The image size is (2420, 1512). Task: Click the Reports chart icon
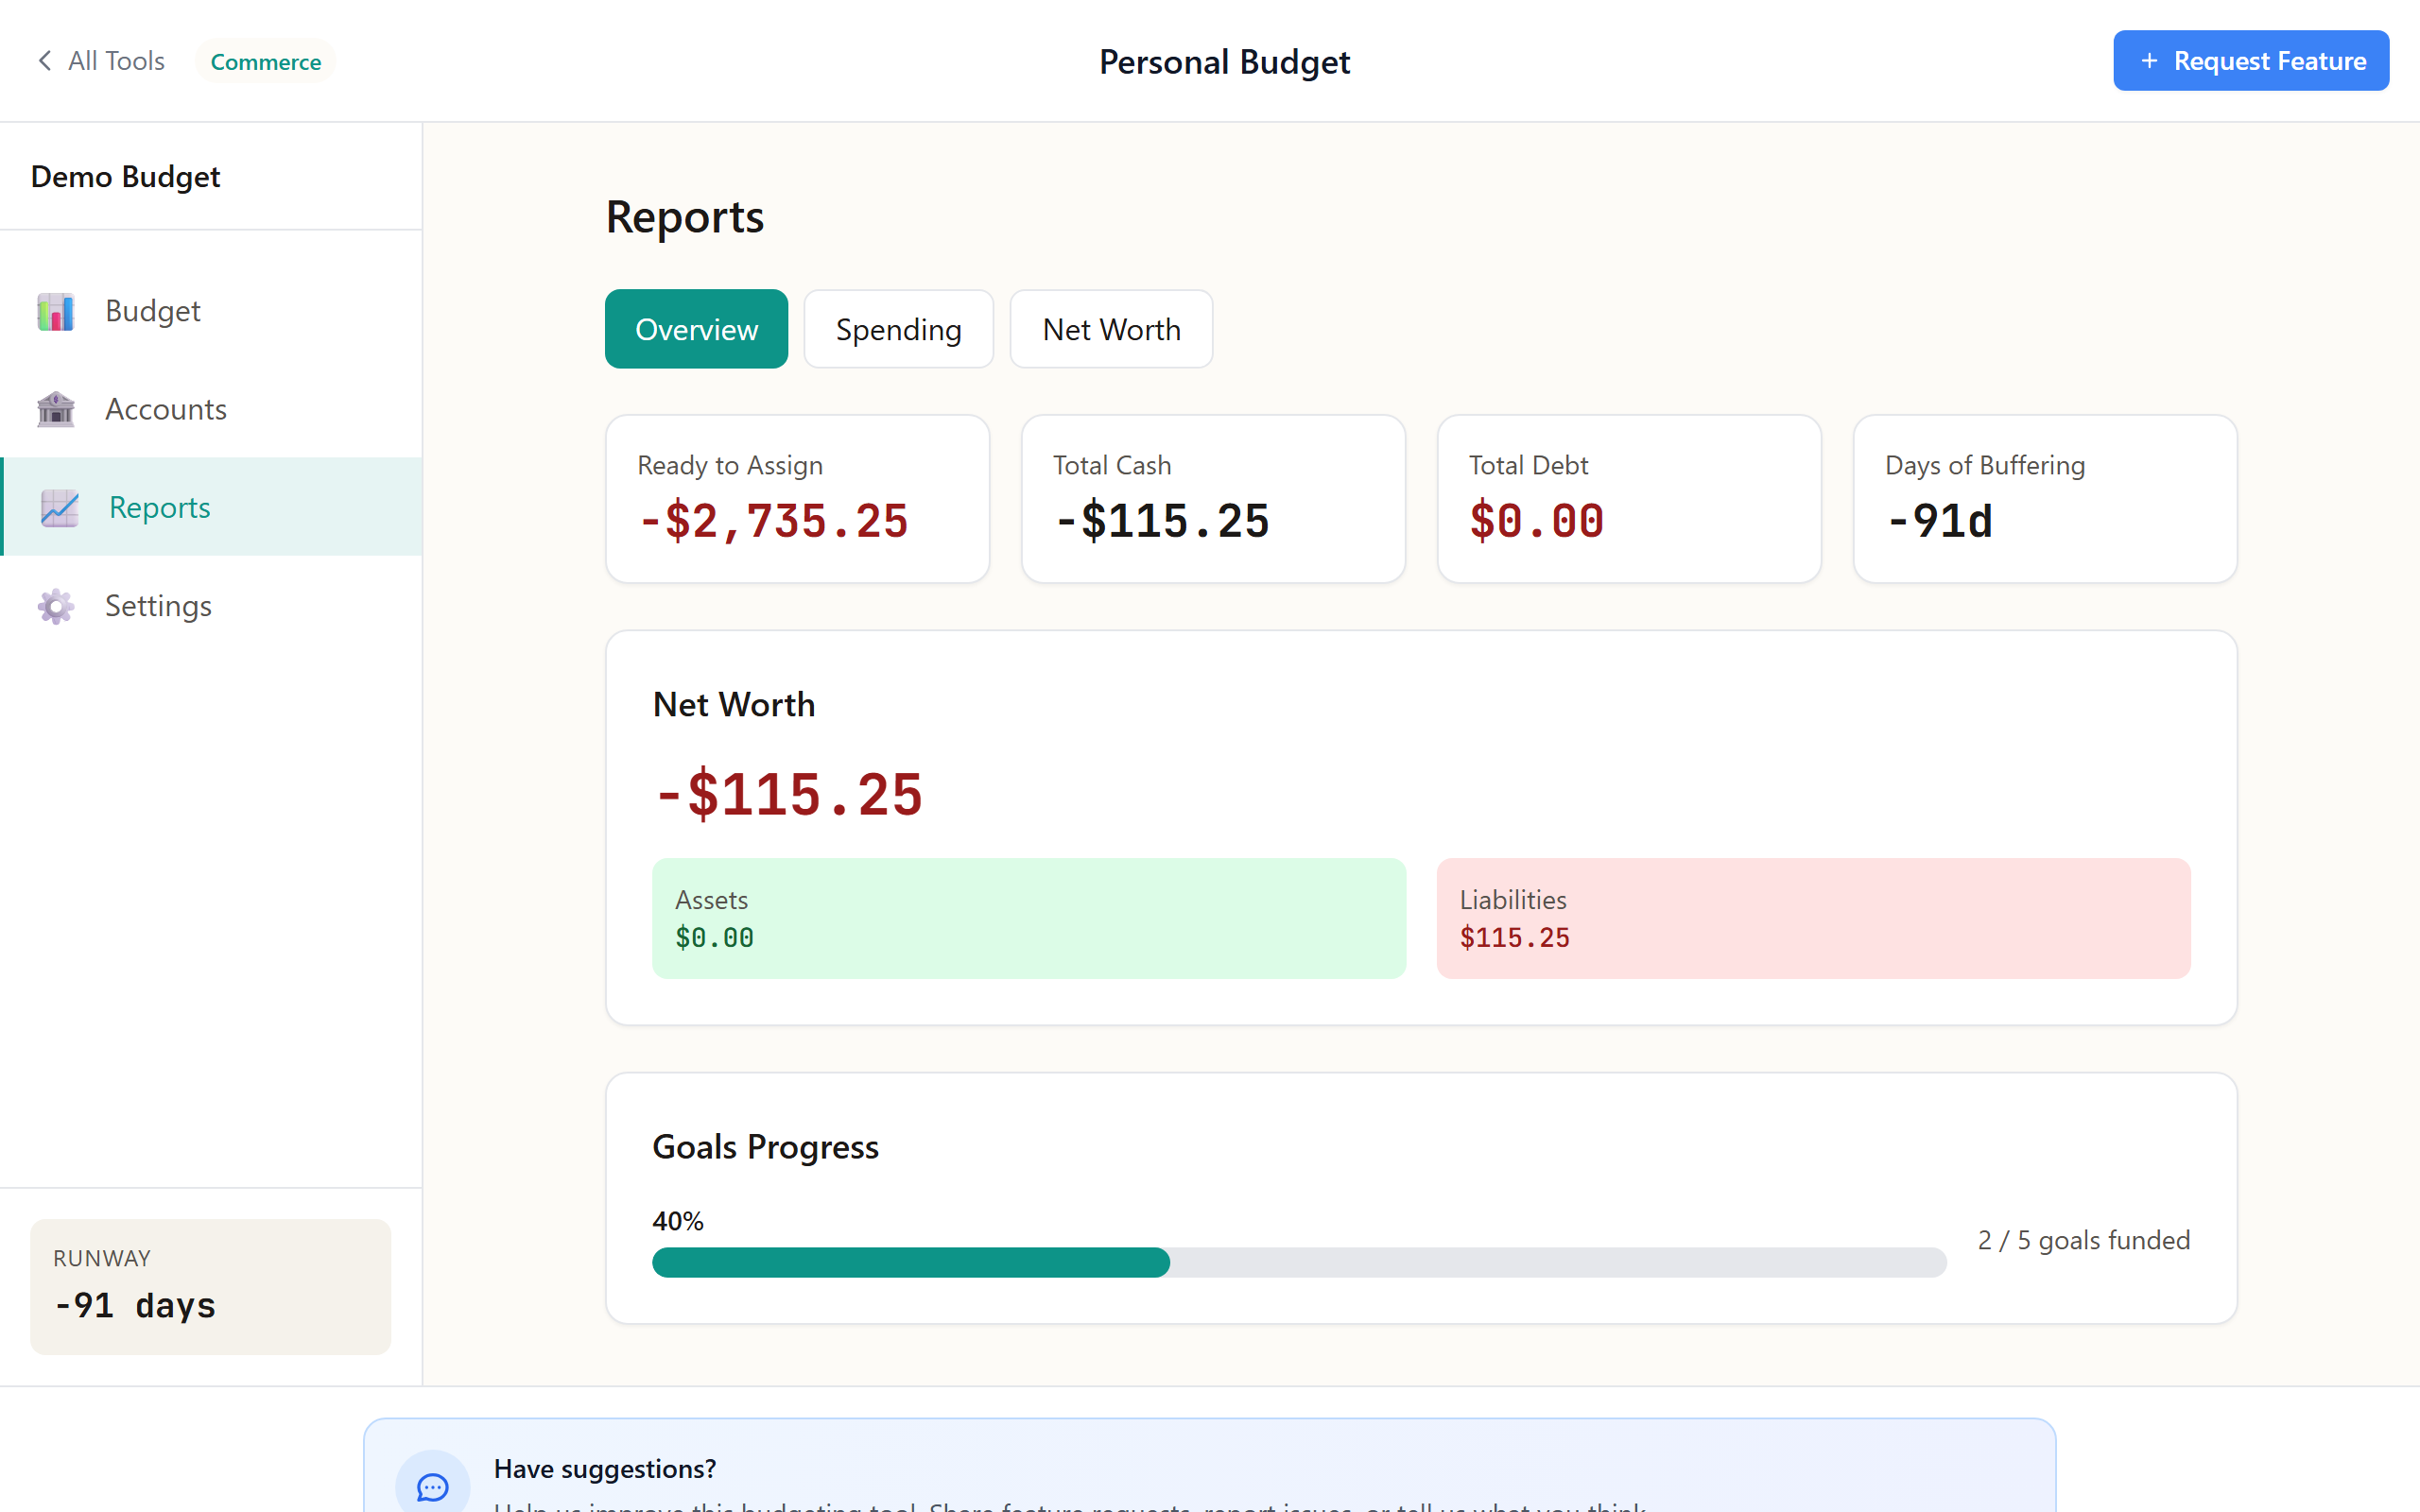point(58,508)
